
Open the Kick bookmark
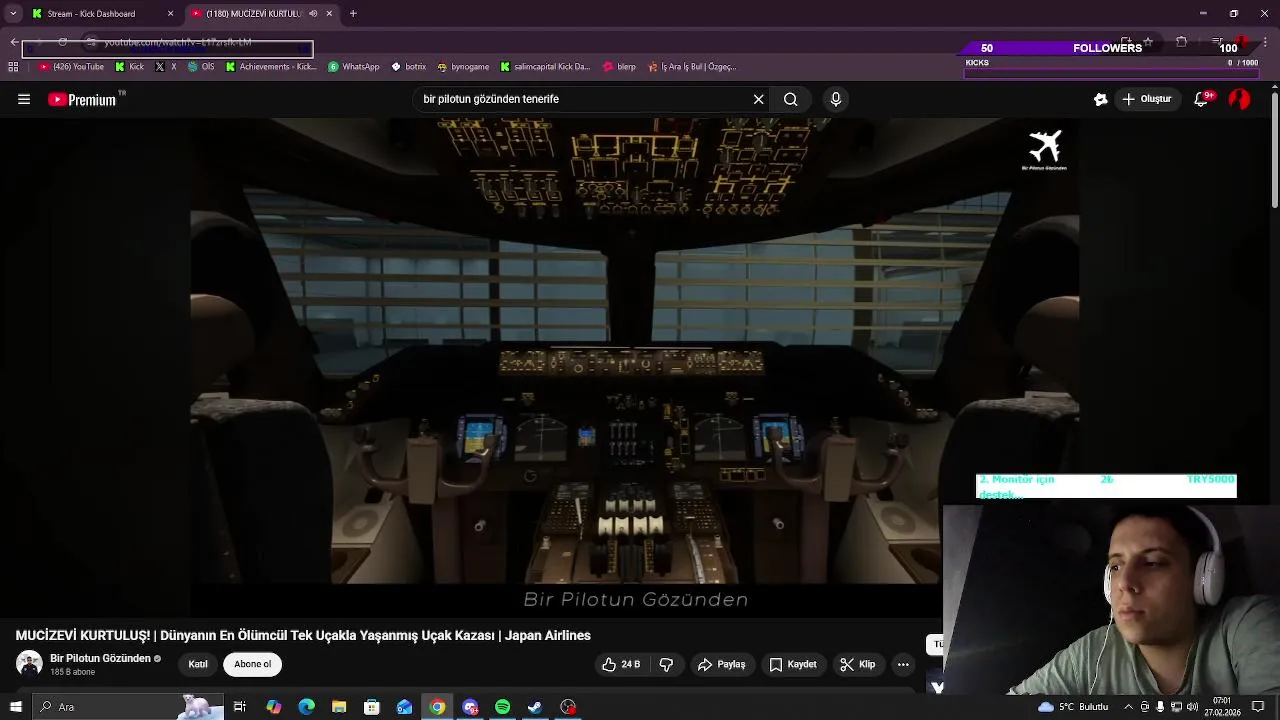click(x=130, y=67)
